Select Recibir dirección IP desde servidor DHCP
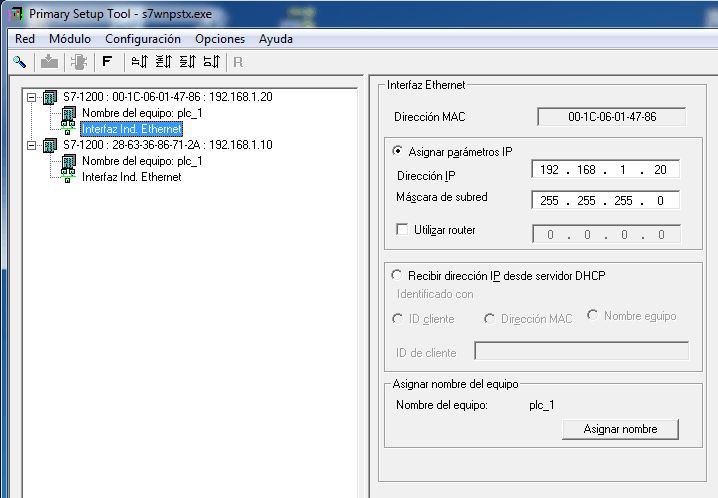The width and height of the screenshot is (718, 498). [397, 275]
